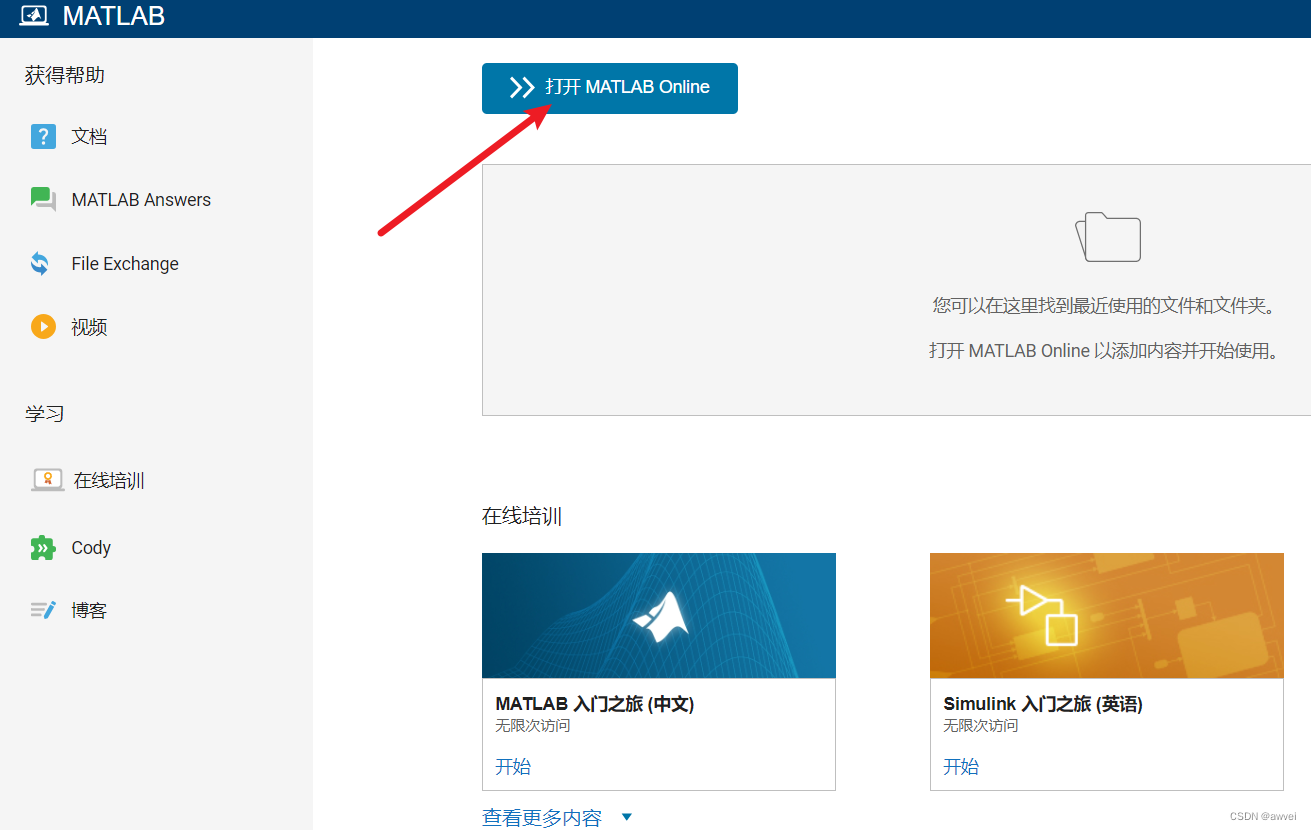The width and height of the screenshot is (1311, 830).
Task: Go to MATLAB Answers
Action: [x=141, y=200]
